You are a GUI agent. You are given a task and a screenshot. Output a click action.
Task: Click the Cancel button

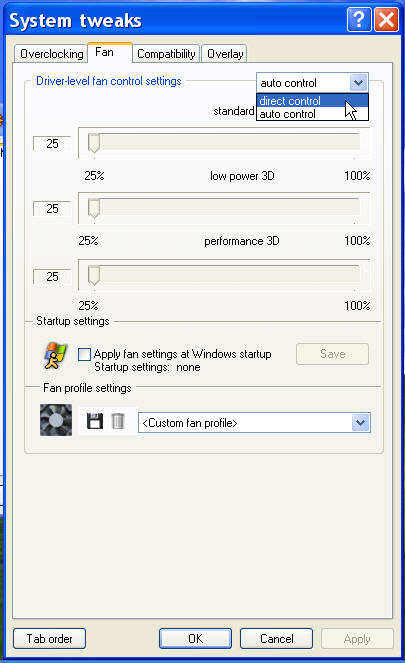[x=276, y=638]
